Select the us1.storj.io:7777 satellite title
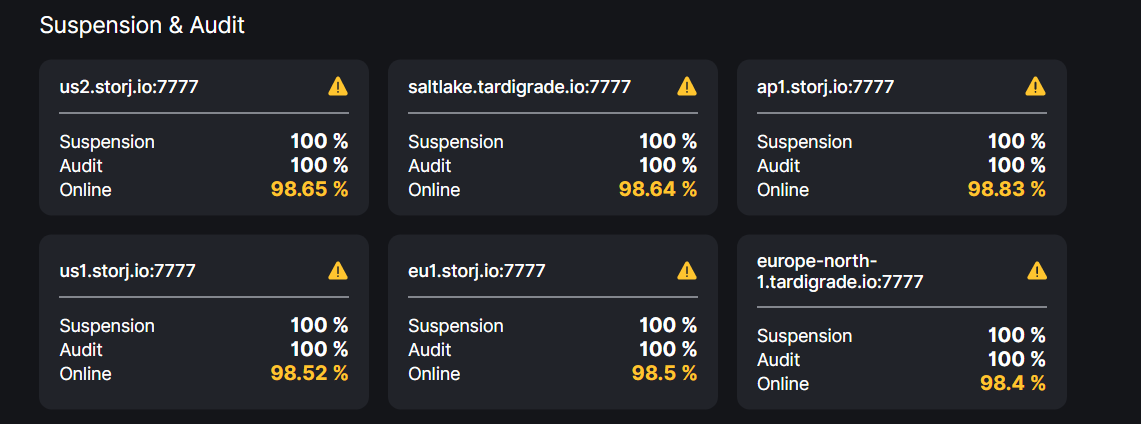Image resolution: width=1141 pixels, height=424 pixels. [x=127, y=270]
